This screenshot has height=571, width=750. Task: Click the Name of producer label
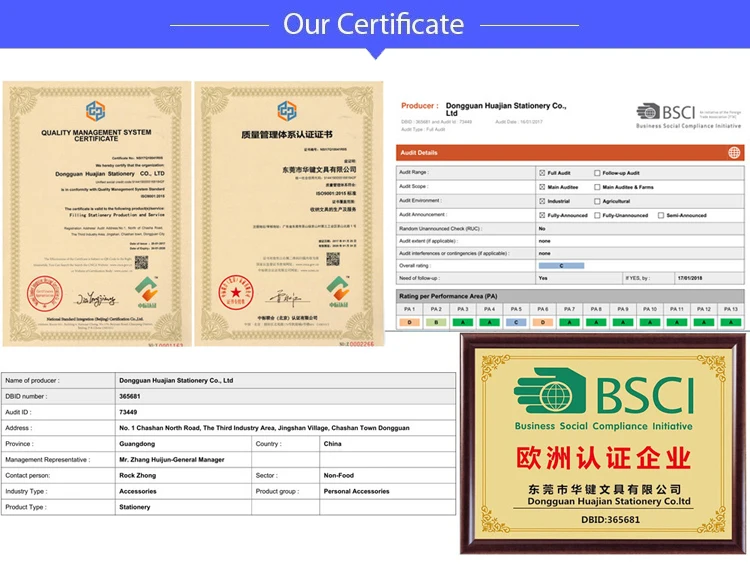pyautogui.click(x=32, y=381)
